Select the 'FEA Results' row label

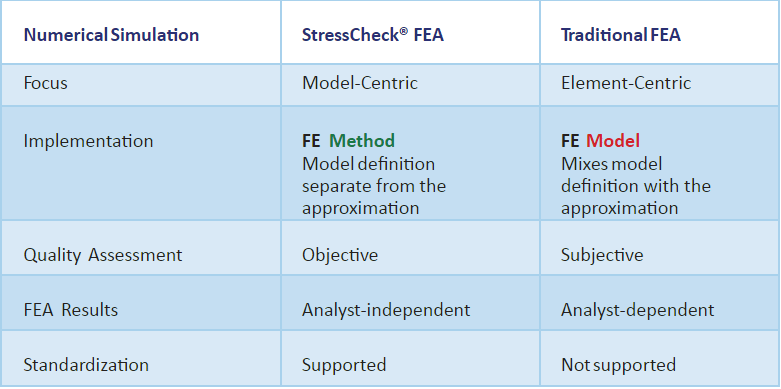[71, 310]
